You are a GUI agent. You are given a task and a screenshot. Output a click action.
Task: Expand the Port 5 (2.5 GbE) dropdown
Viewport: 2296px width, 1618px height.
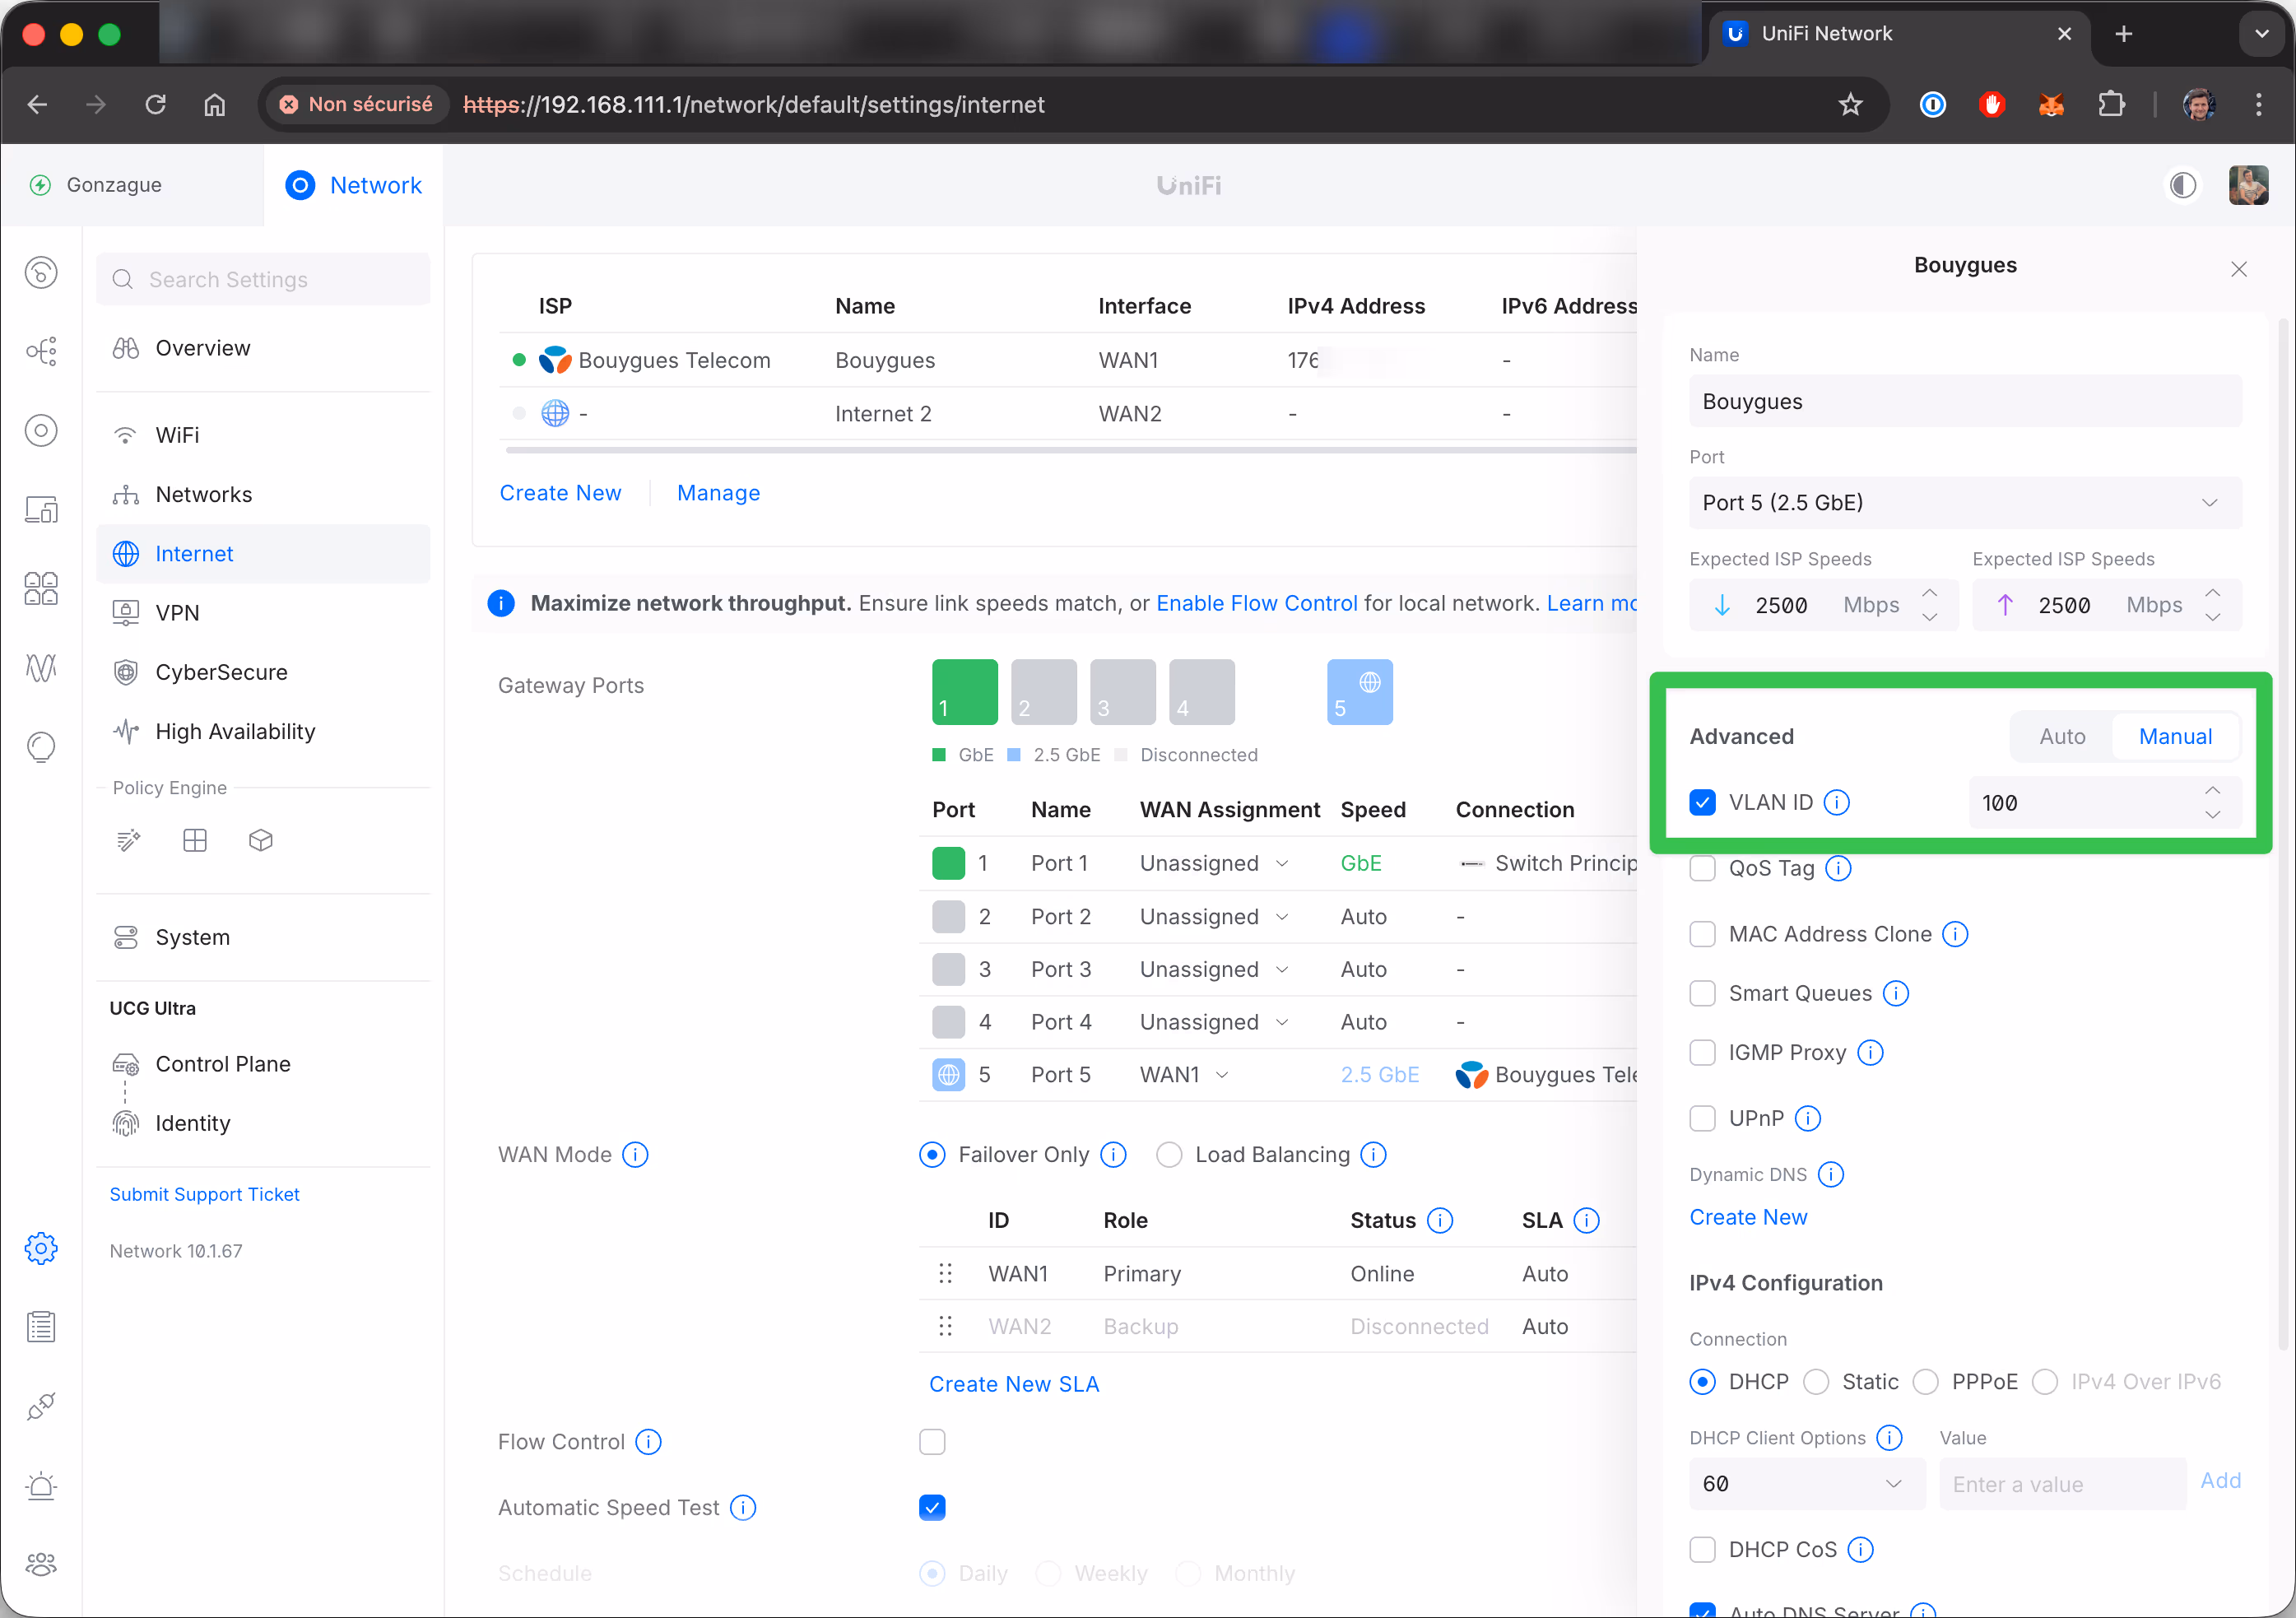(1964, 503)
